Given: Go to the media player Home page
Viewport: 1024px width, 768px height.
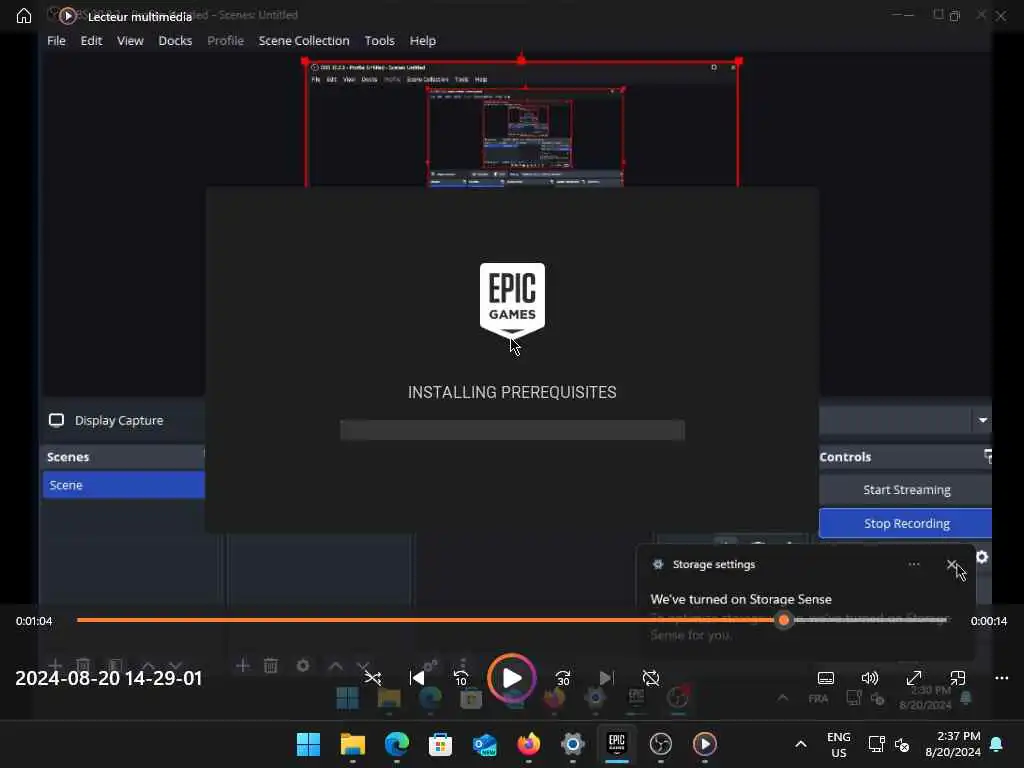Looking at the screenshot, I should click(x=24, y=16).
